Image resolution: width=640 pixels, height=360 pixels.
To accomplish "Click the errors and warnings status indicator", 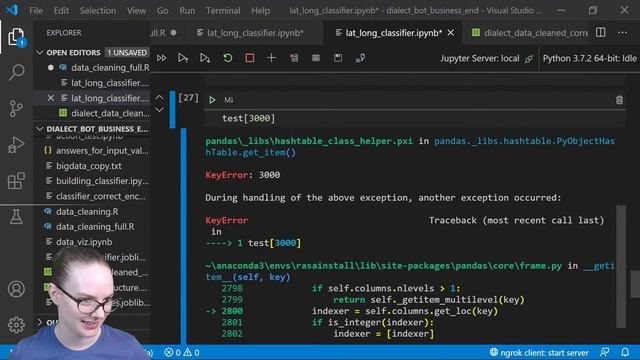I will (x=182, y=352).
